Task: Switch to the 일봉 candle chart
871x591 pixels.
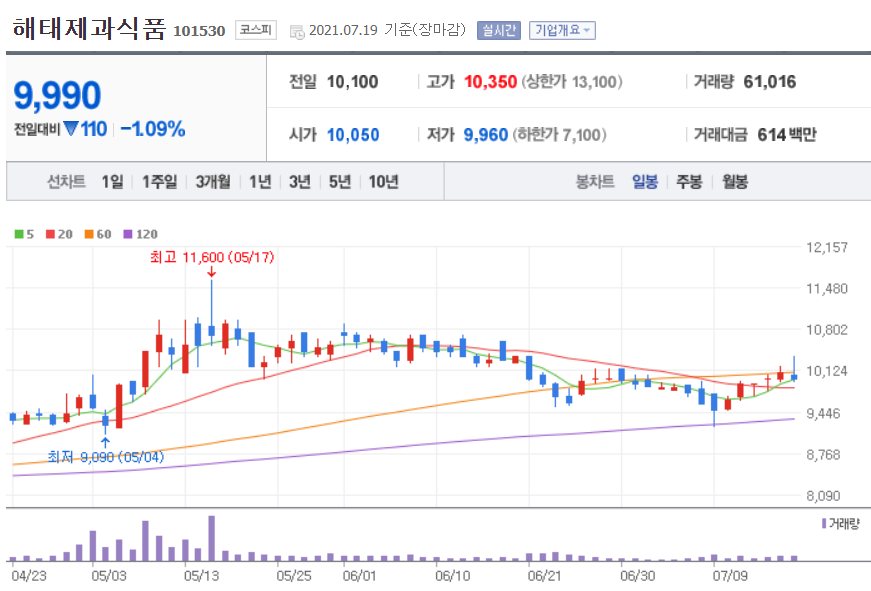Action: (645, 182)
